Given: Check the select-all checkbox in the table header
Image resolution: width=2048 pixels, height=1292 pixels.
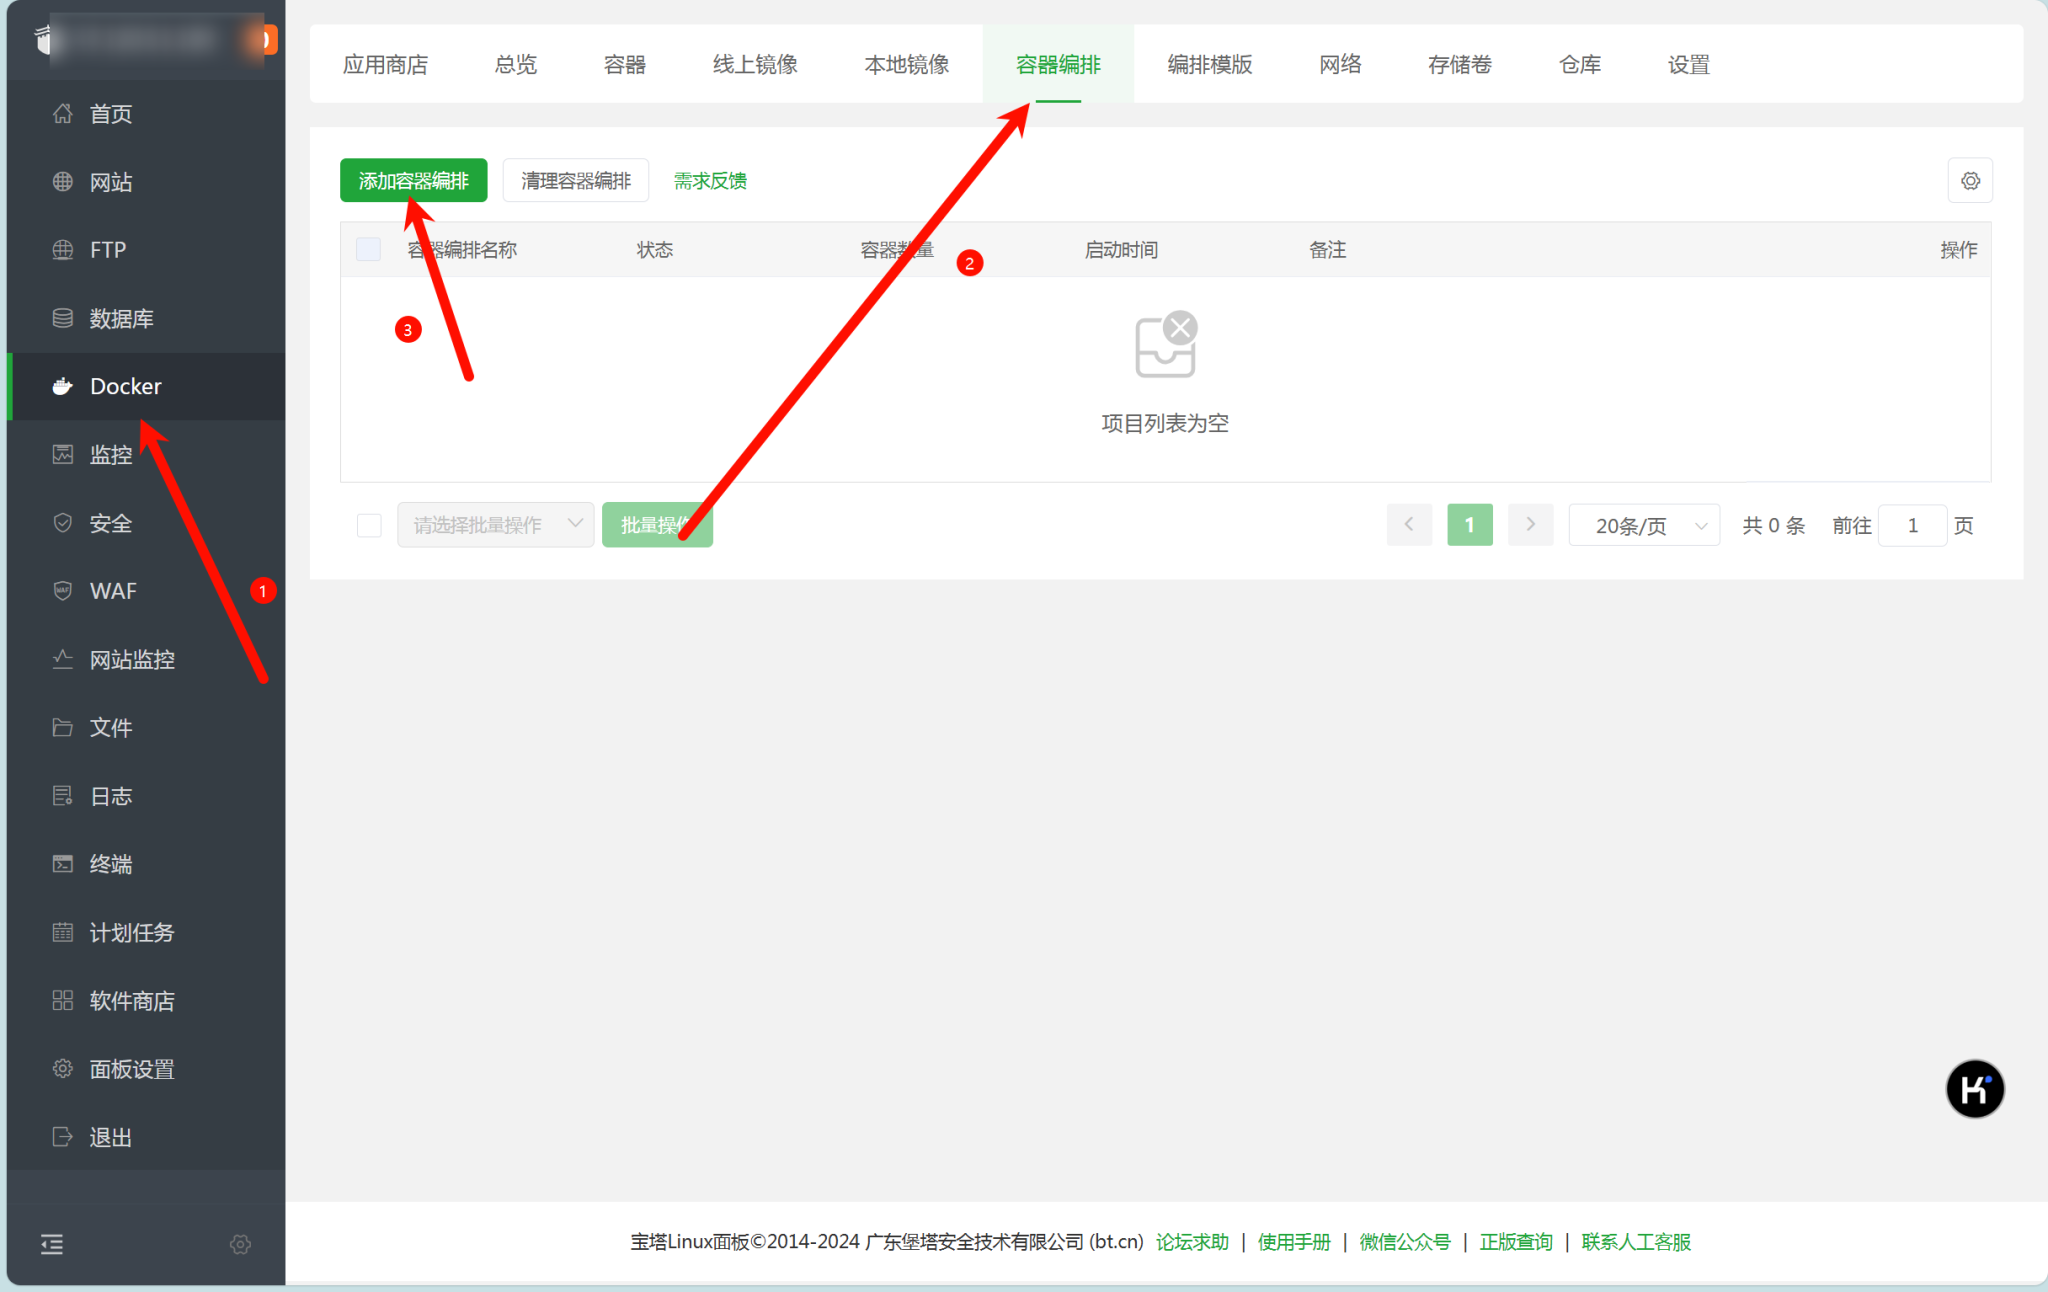Looking at the screenshot, I should coord(368,249).
